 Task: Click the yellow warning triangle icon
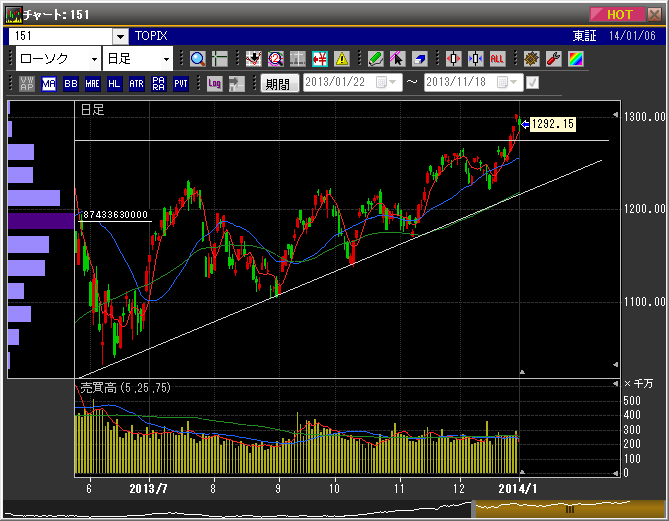(342, 59)
